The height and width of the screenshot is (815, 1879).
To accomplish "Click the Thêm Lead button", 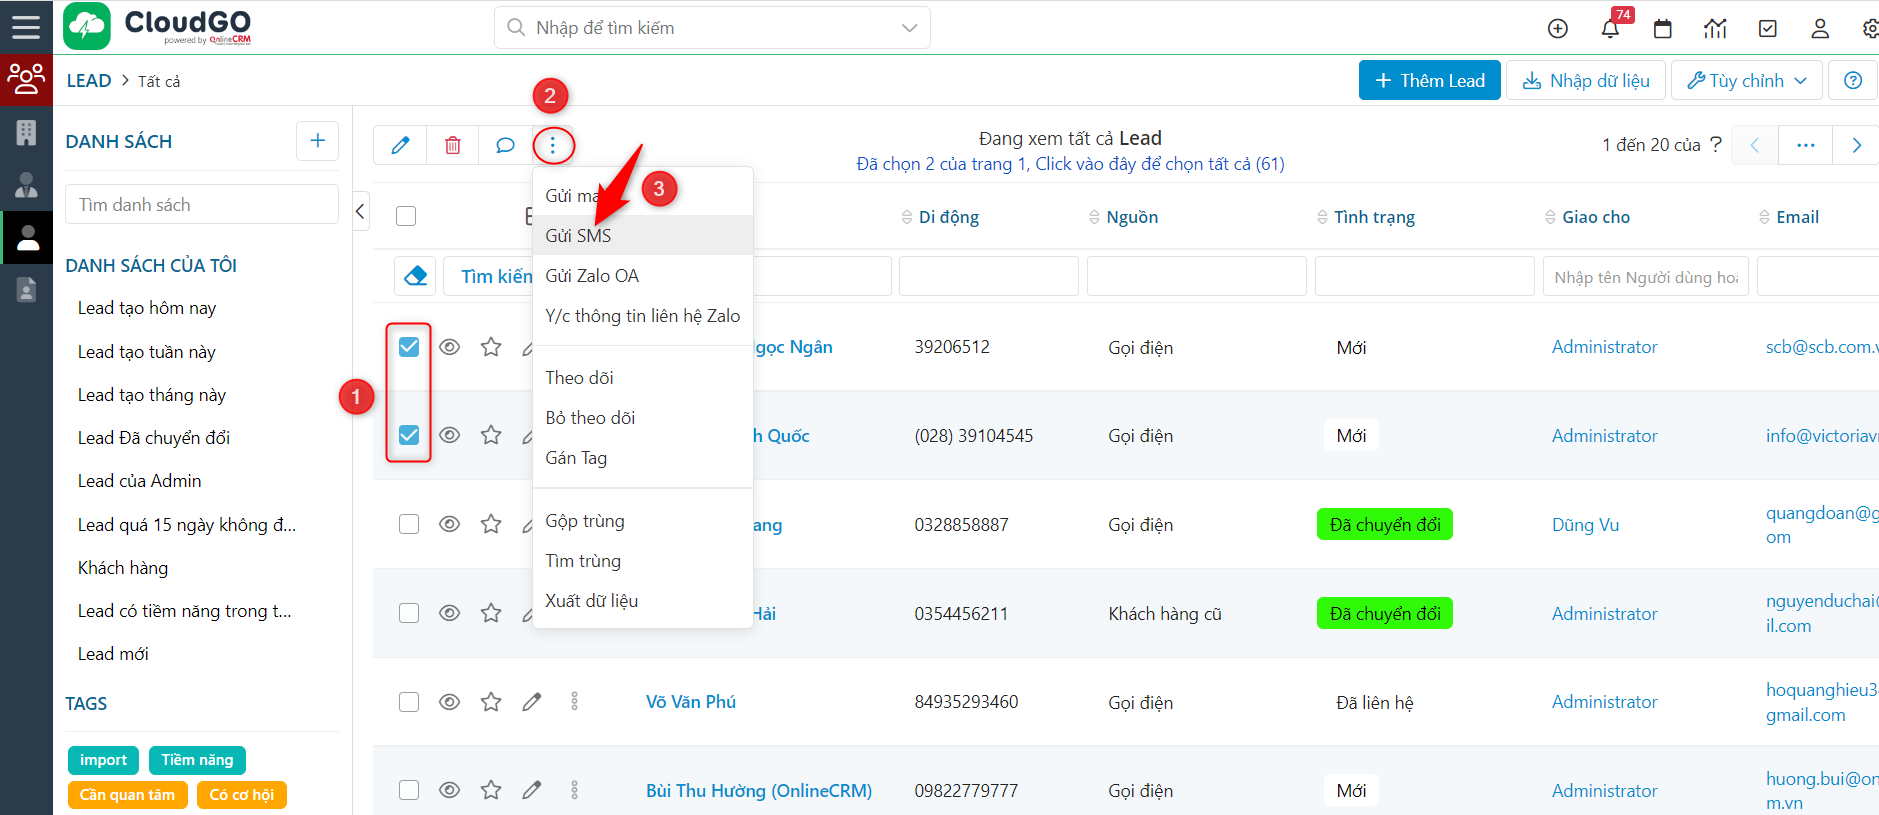I will pos(1429,81).
